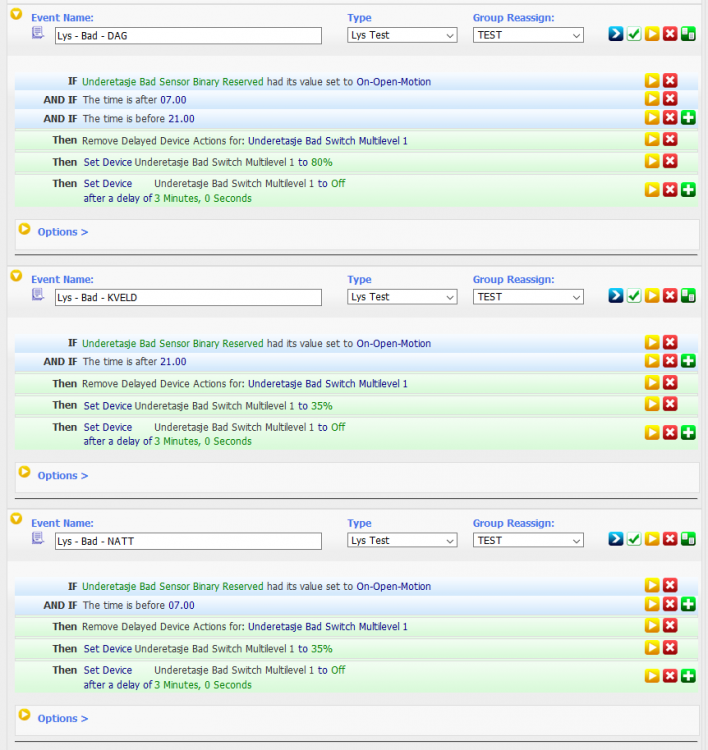Expand Options arrow under NATT event
Image resolution: width=708 pixels, height=750 pixels.
(x=25, y=717)
